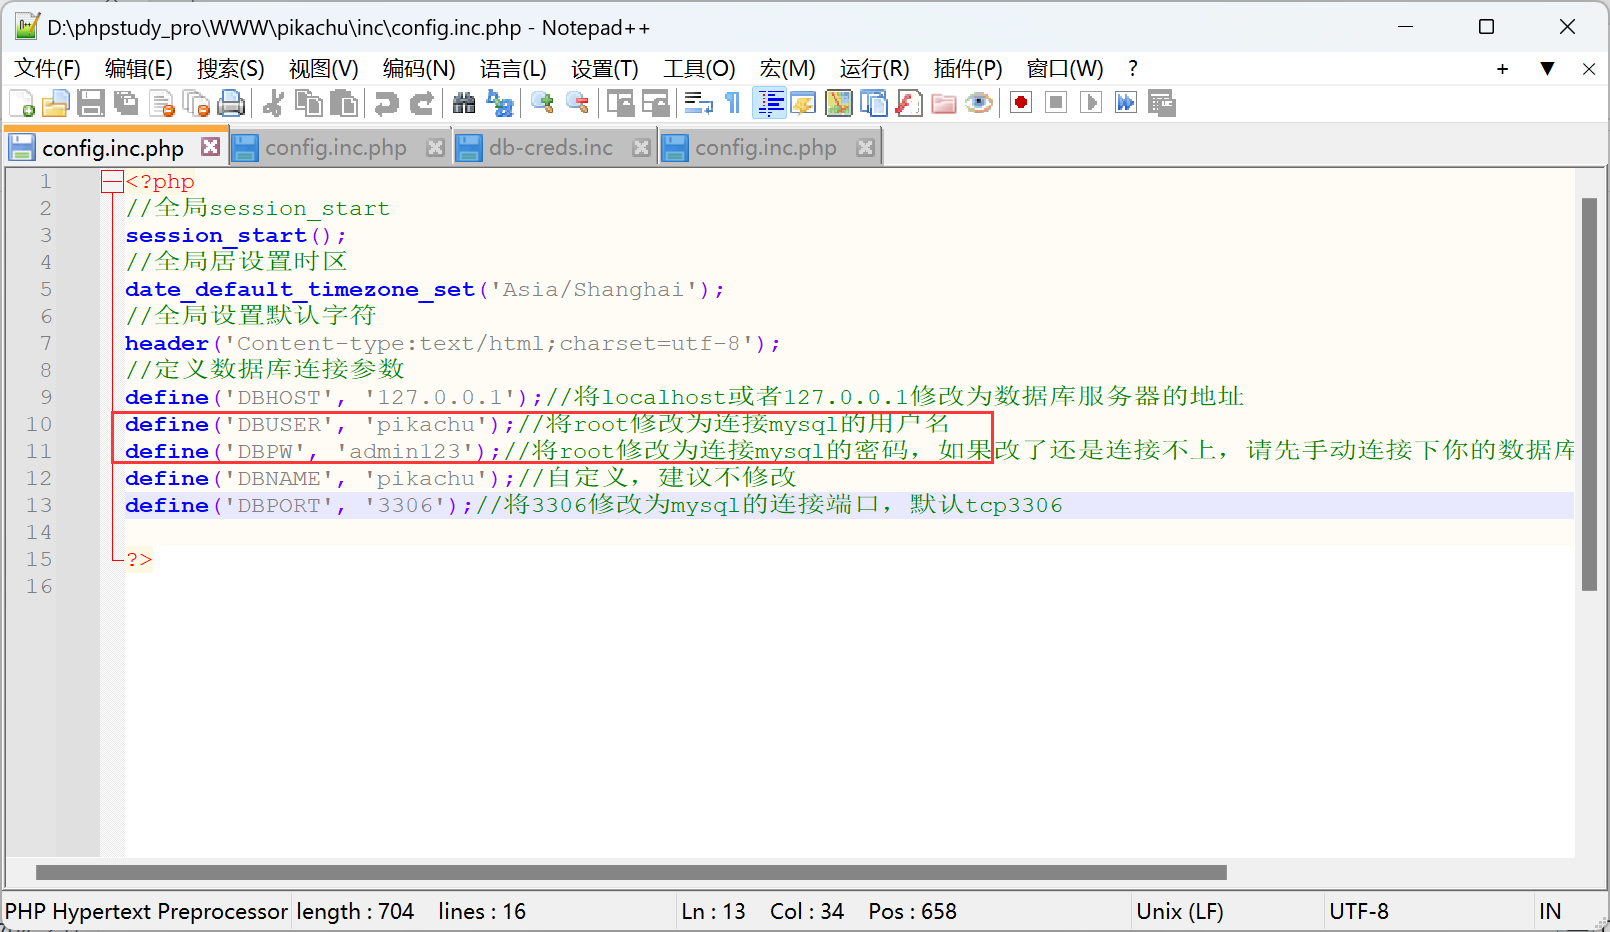This screenshot has height=932, width=1610.
Task: Click line number 13 in the margin
Action: tap(39, 506)
